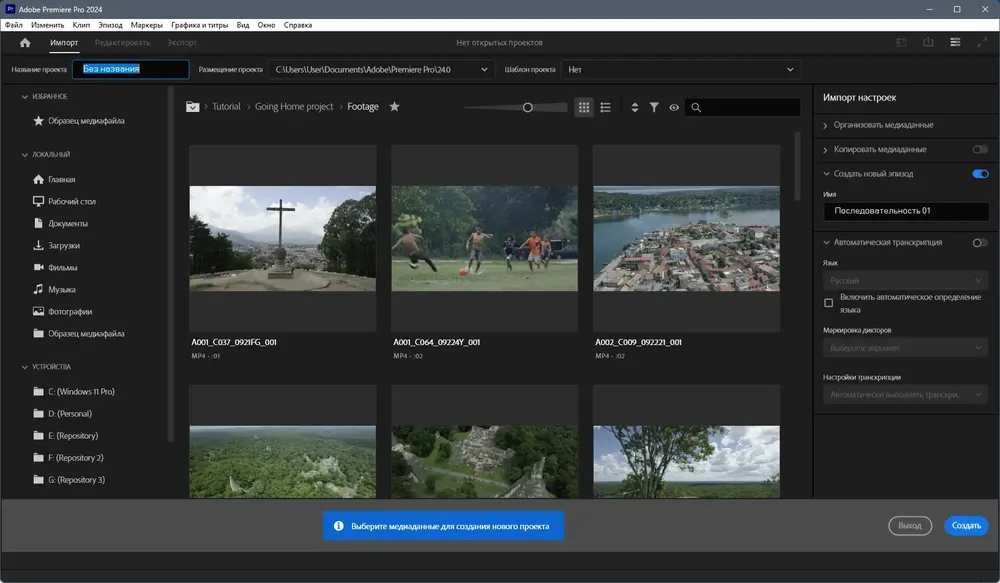
Task: Click the folder icon at the breadcrumb start
Action: click(x=193, y=107)
